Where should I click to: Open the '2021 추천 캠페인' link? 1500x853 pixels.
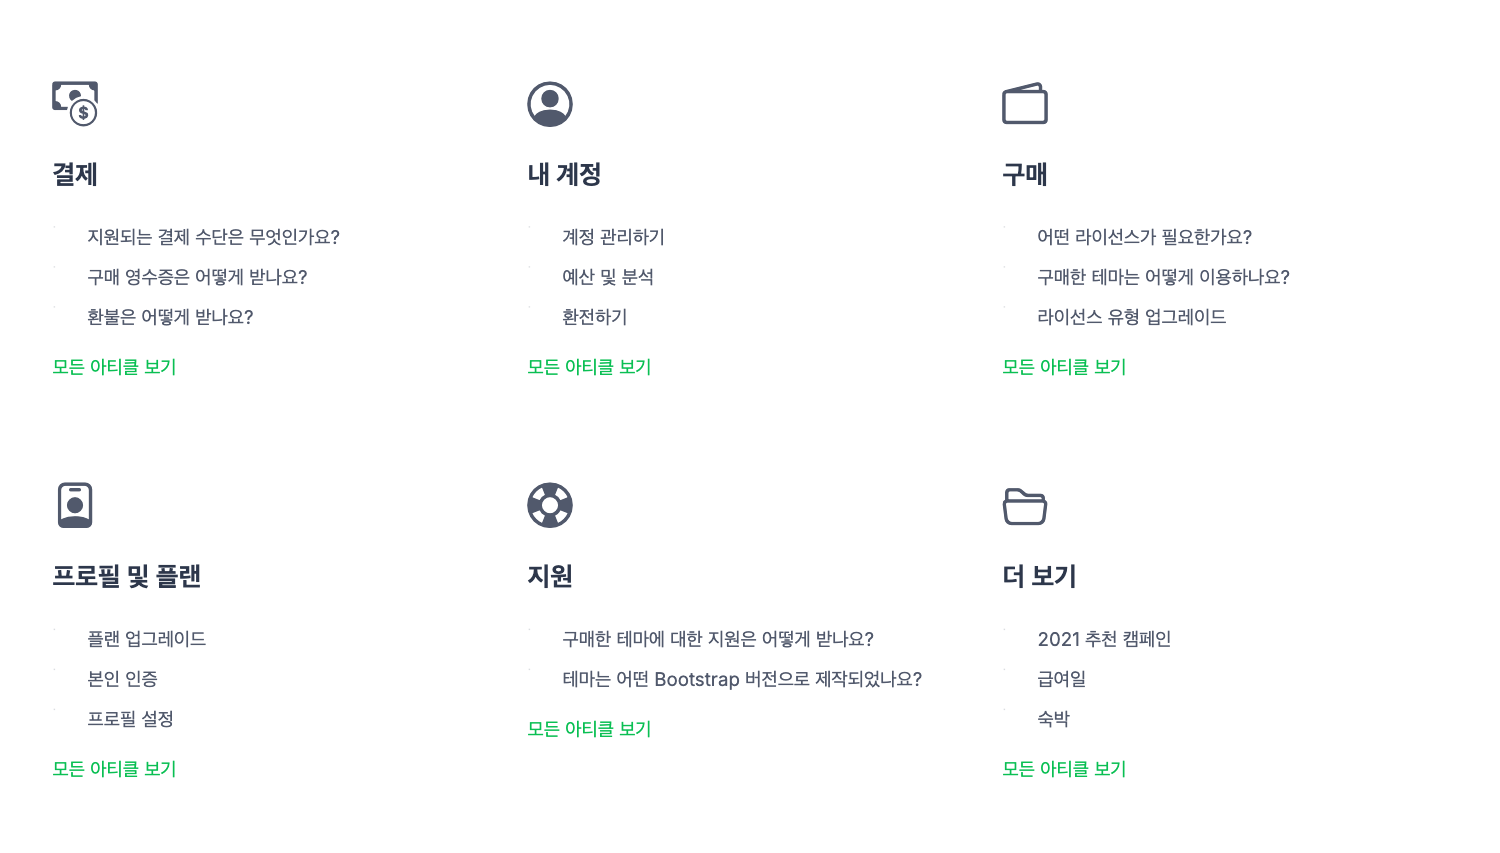tap(1104, 639)
